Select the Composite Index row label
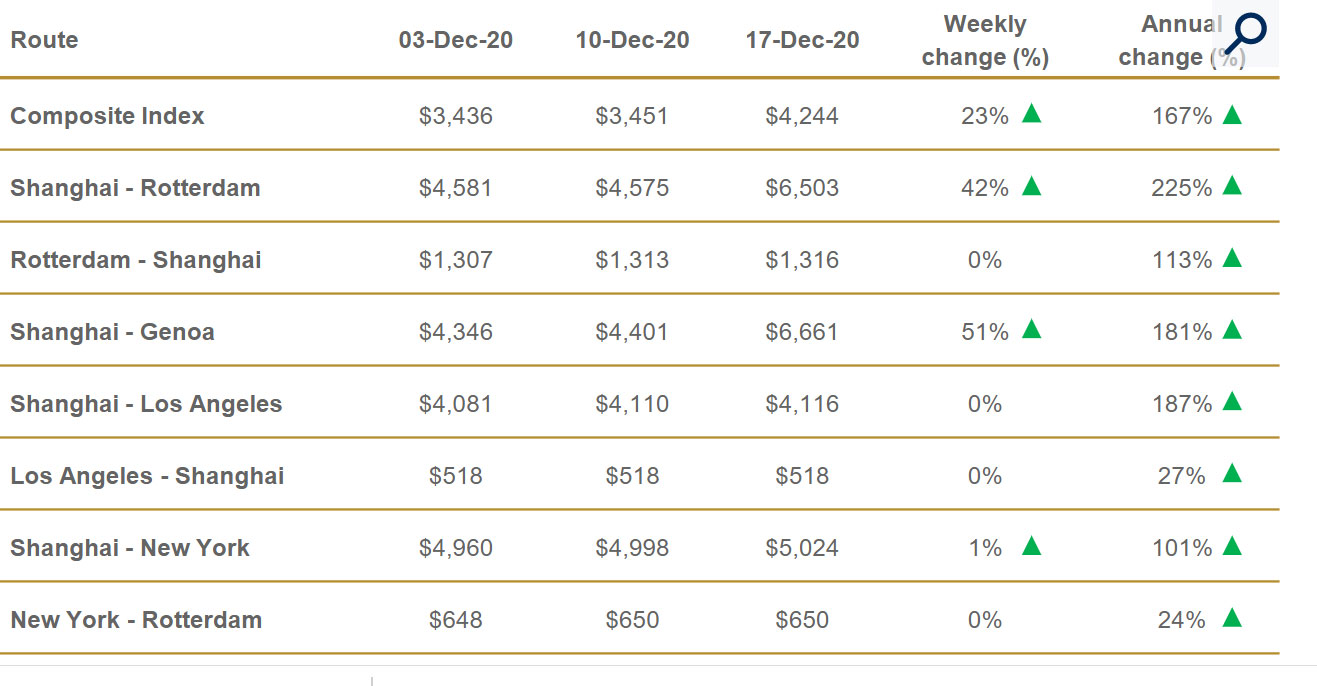 (x=107, y=116)
